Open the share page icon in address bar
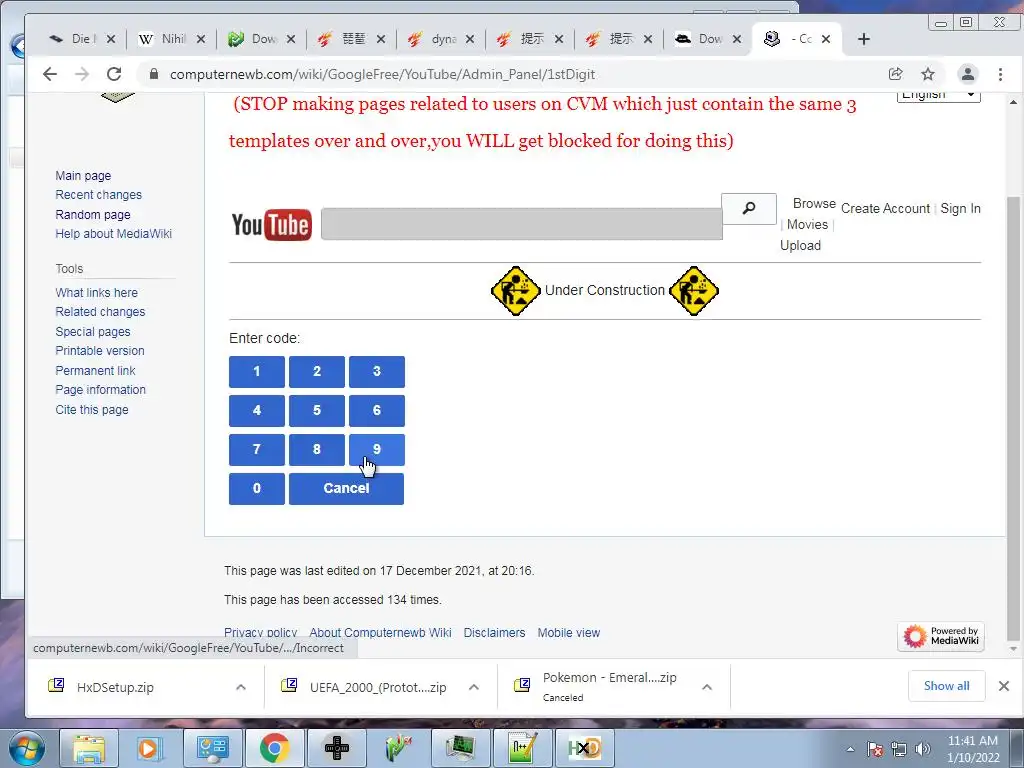 pyautogui.click(x=895, y=74)
